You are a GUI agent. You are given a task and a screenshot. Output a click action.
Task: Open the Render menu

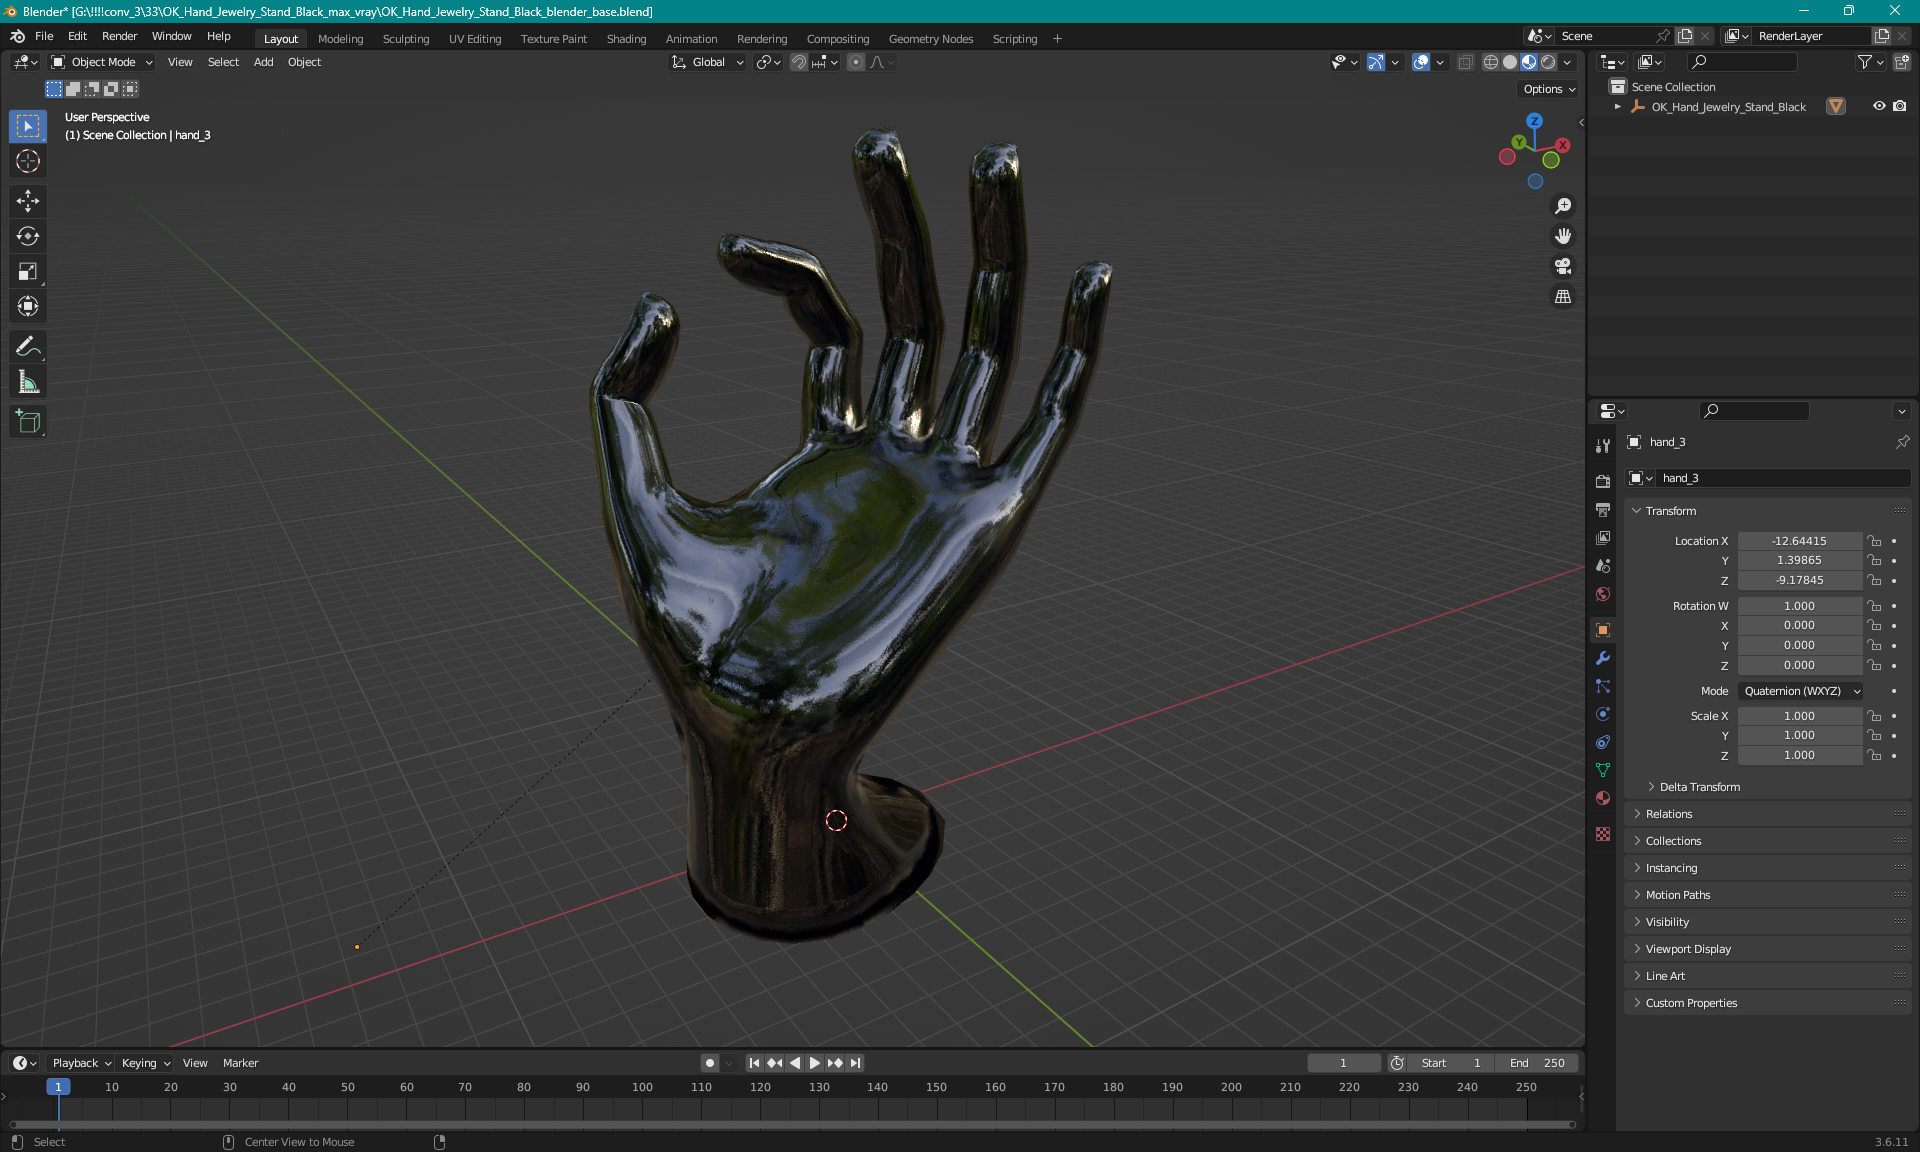click(119, 36)
